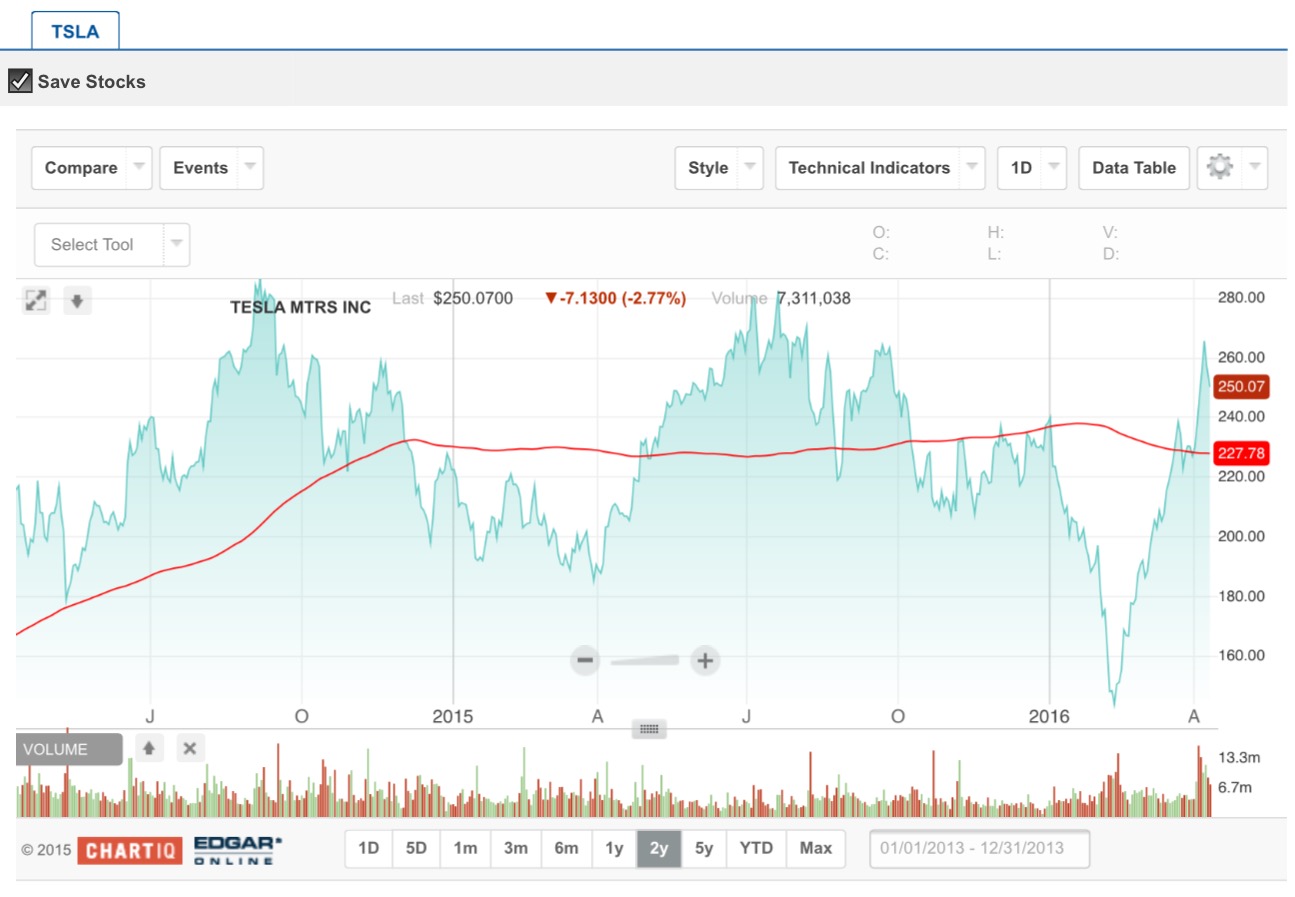Switch the range to YTD

[x=756, y=848]
